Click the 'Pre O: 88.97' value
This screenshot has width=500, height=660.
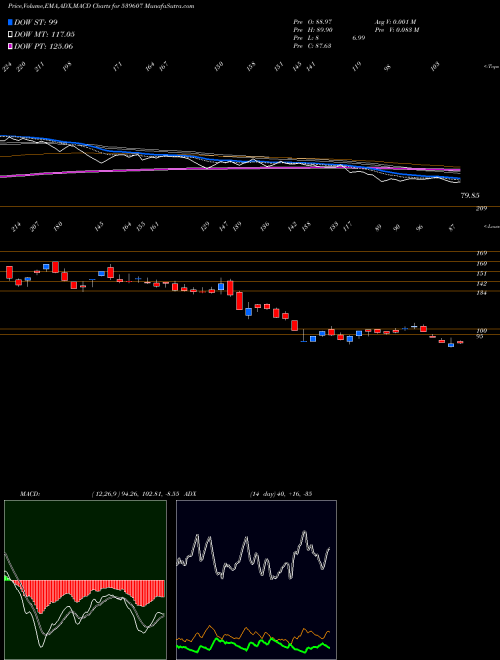[313, 22]
